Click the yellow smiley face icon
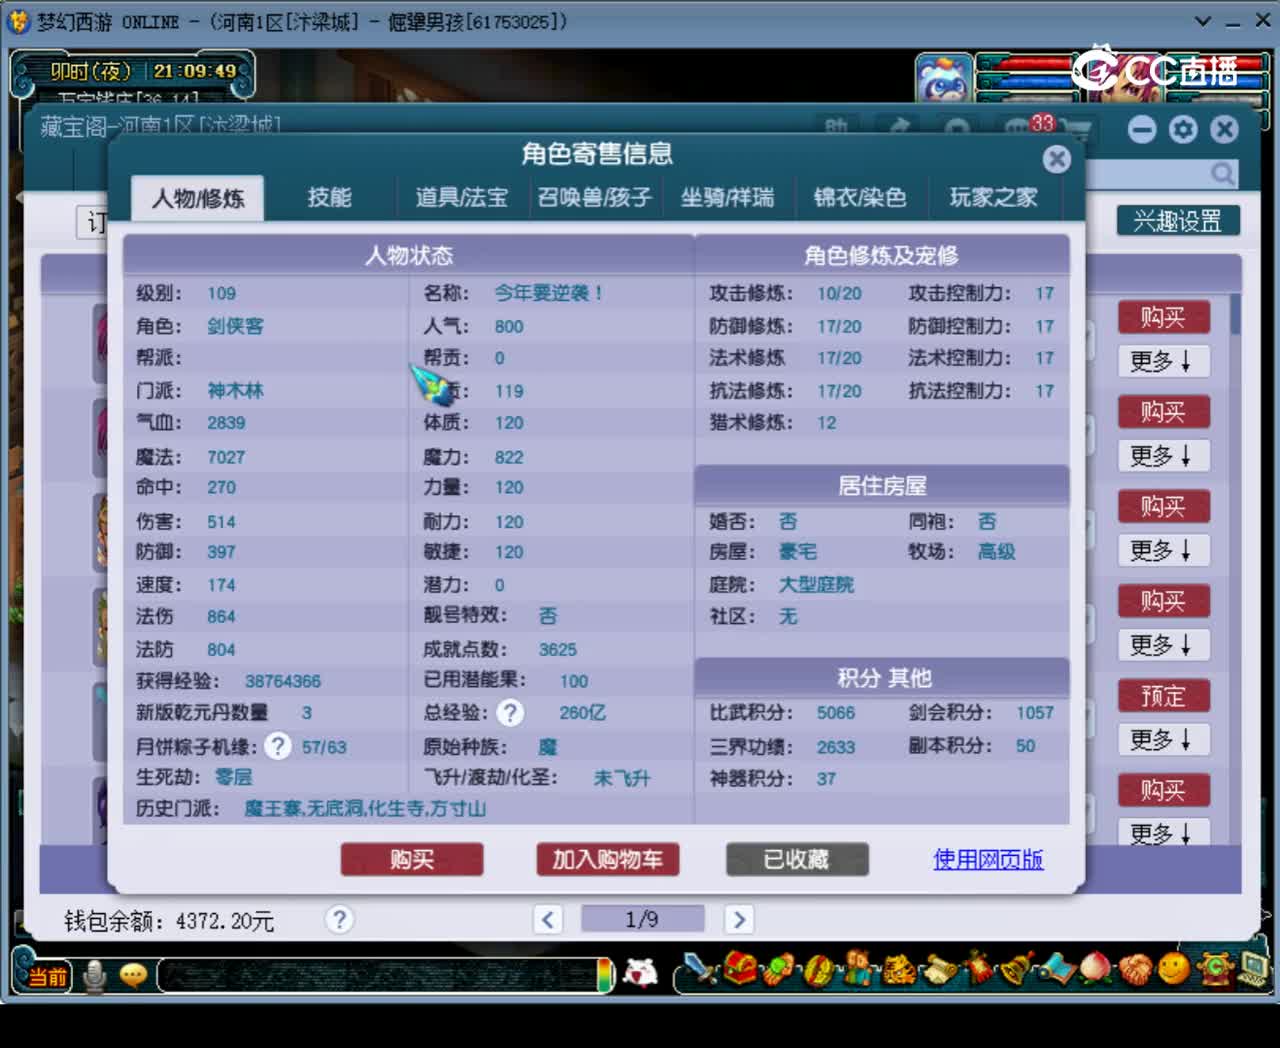 [x=1174, y=968]
